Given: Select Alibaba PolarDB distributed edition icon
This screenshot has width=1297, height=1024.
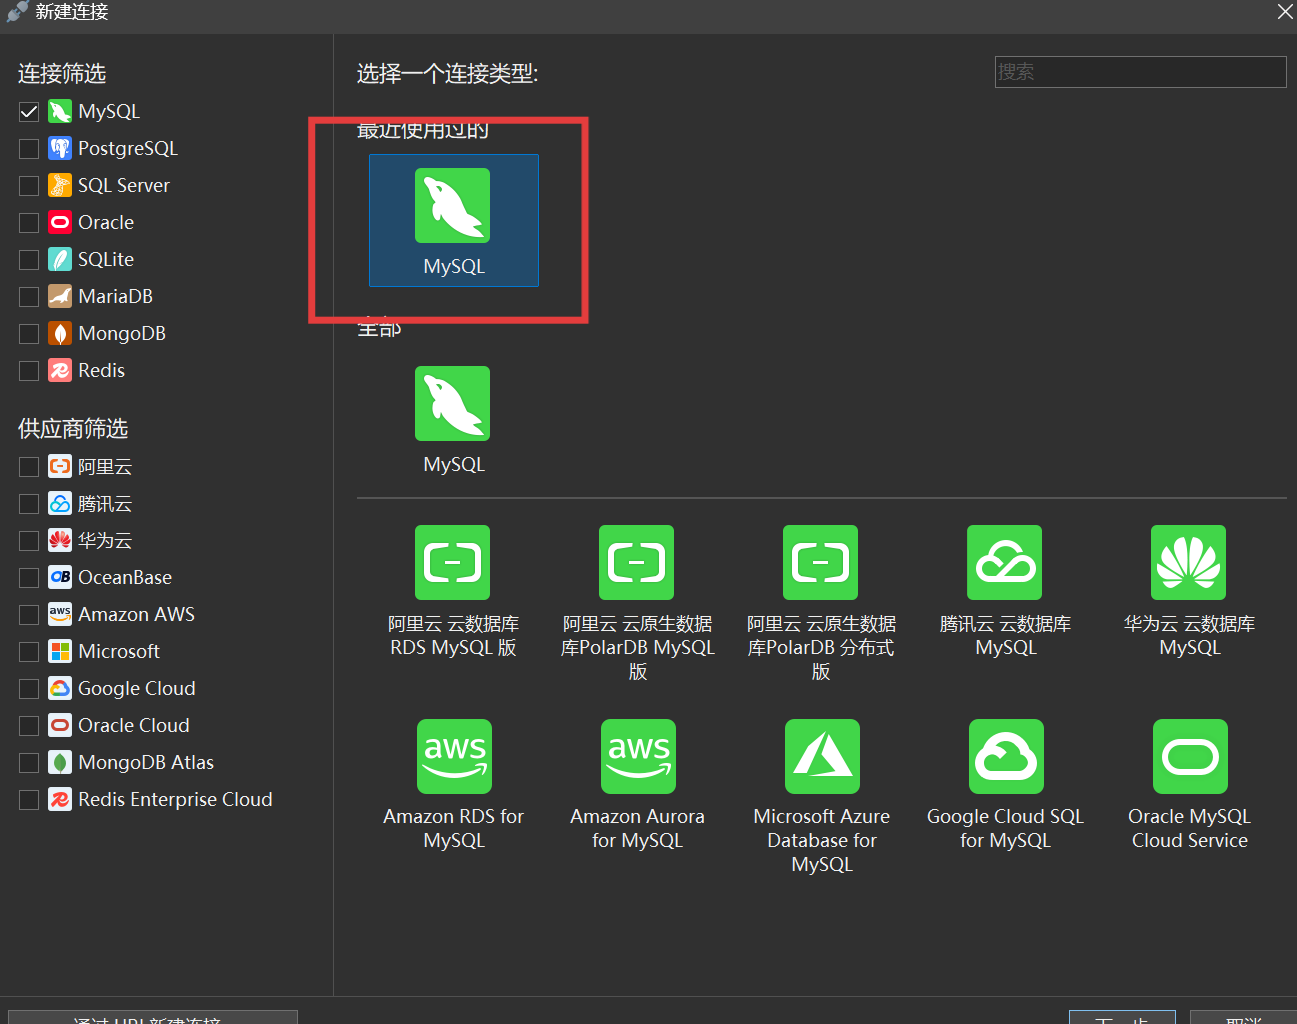Looking at the screenshot, I should (821, 562).
